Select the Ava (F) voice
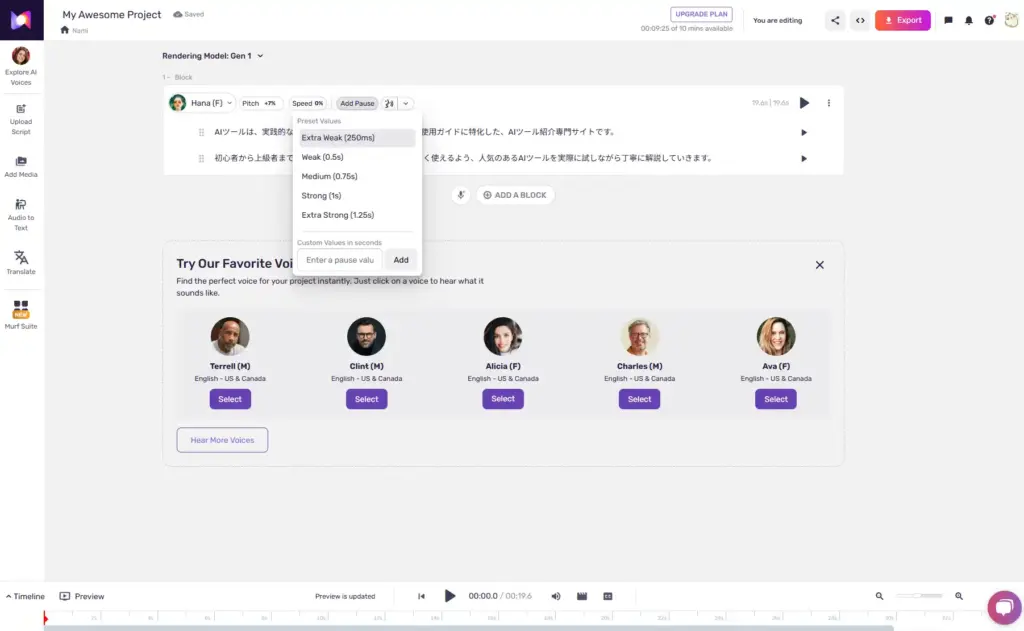The height and width of the screenshot is (631, 1024). tap(776, 399)
